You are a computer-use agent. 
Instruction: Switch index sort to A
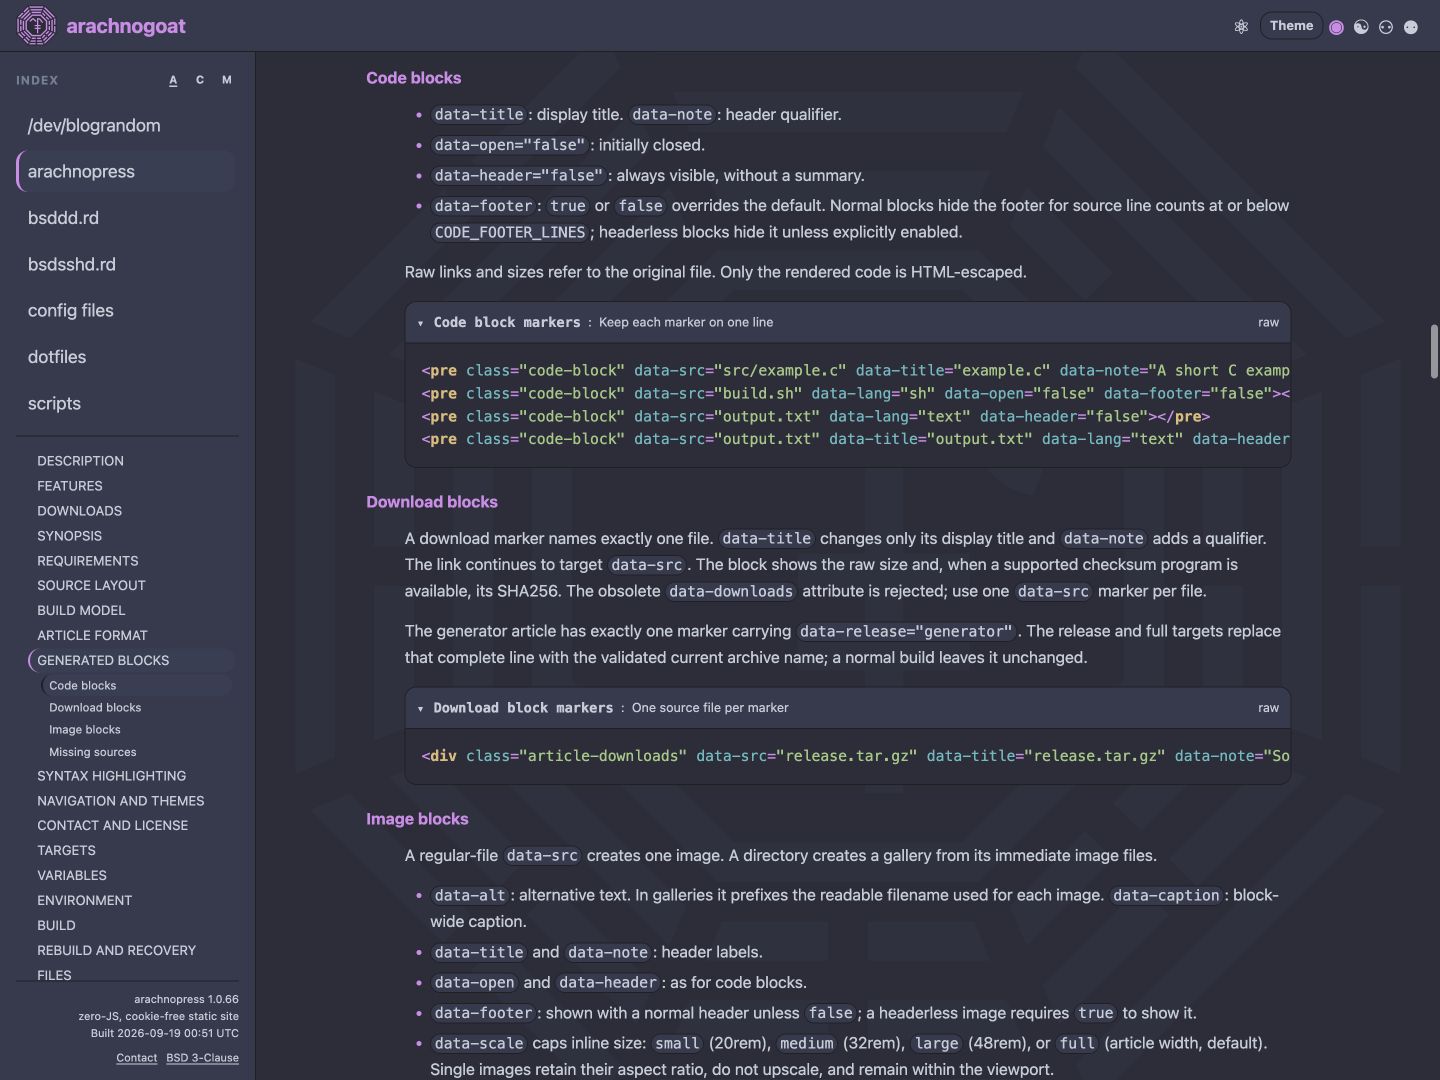point(173,80)
